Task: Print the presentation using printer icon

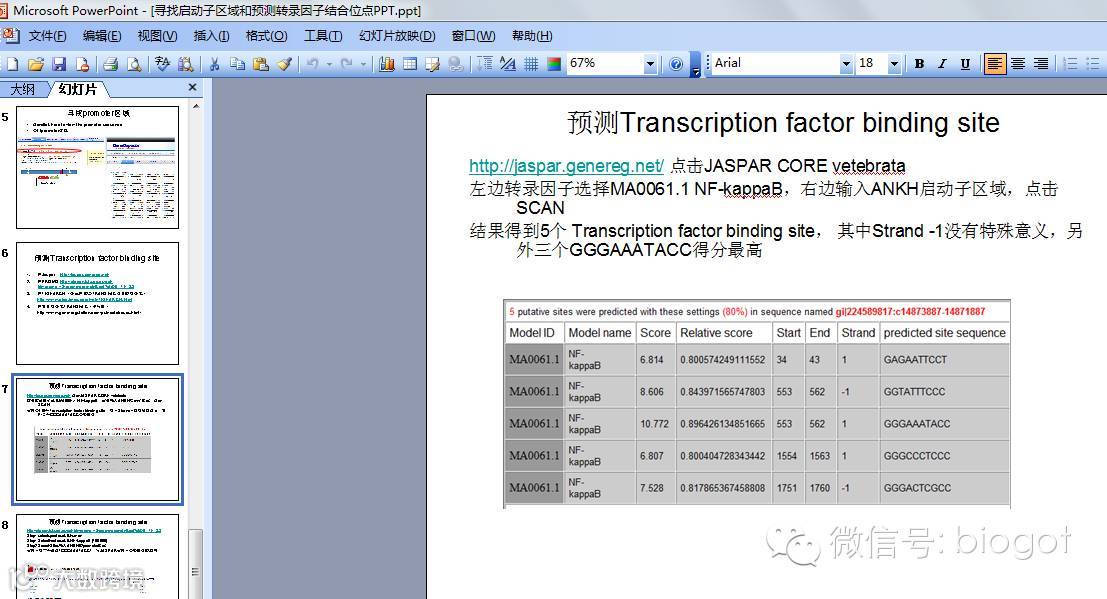Action: coord(110,64)
